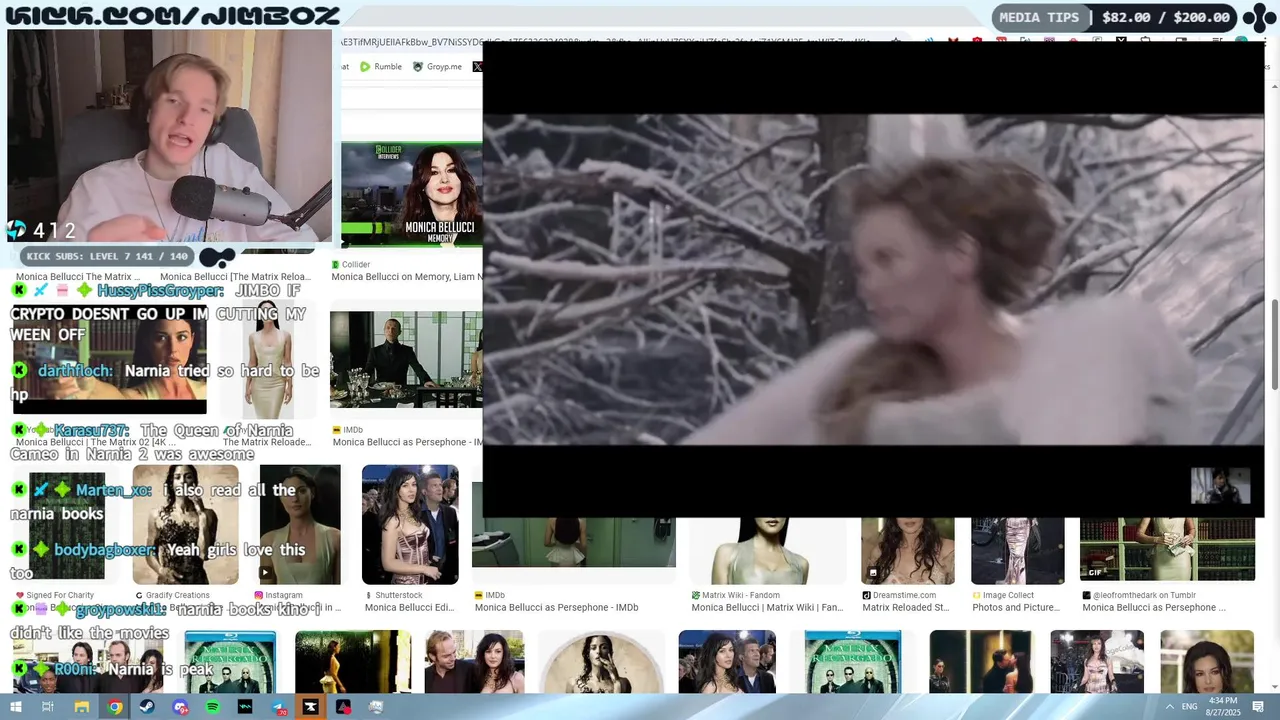Click the video player overlay frame

pos(873,279)
